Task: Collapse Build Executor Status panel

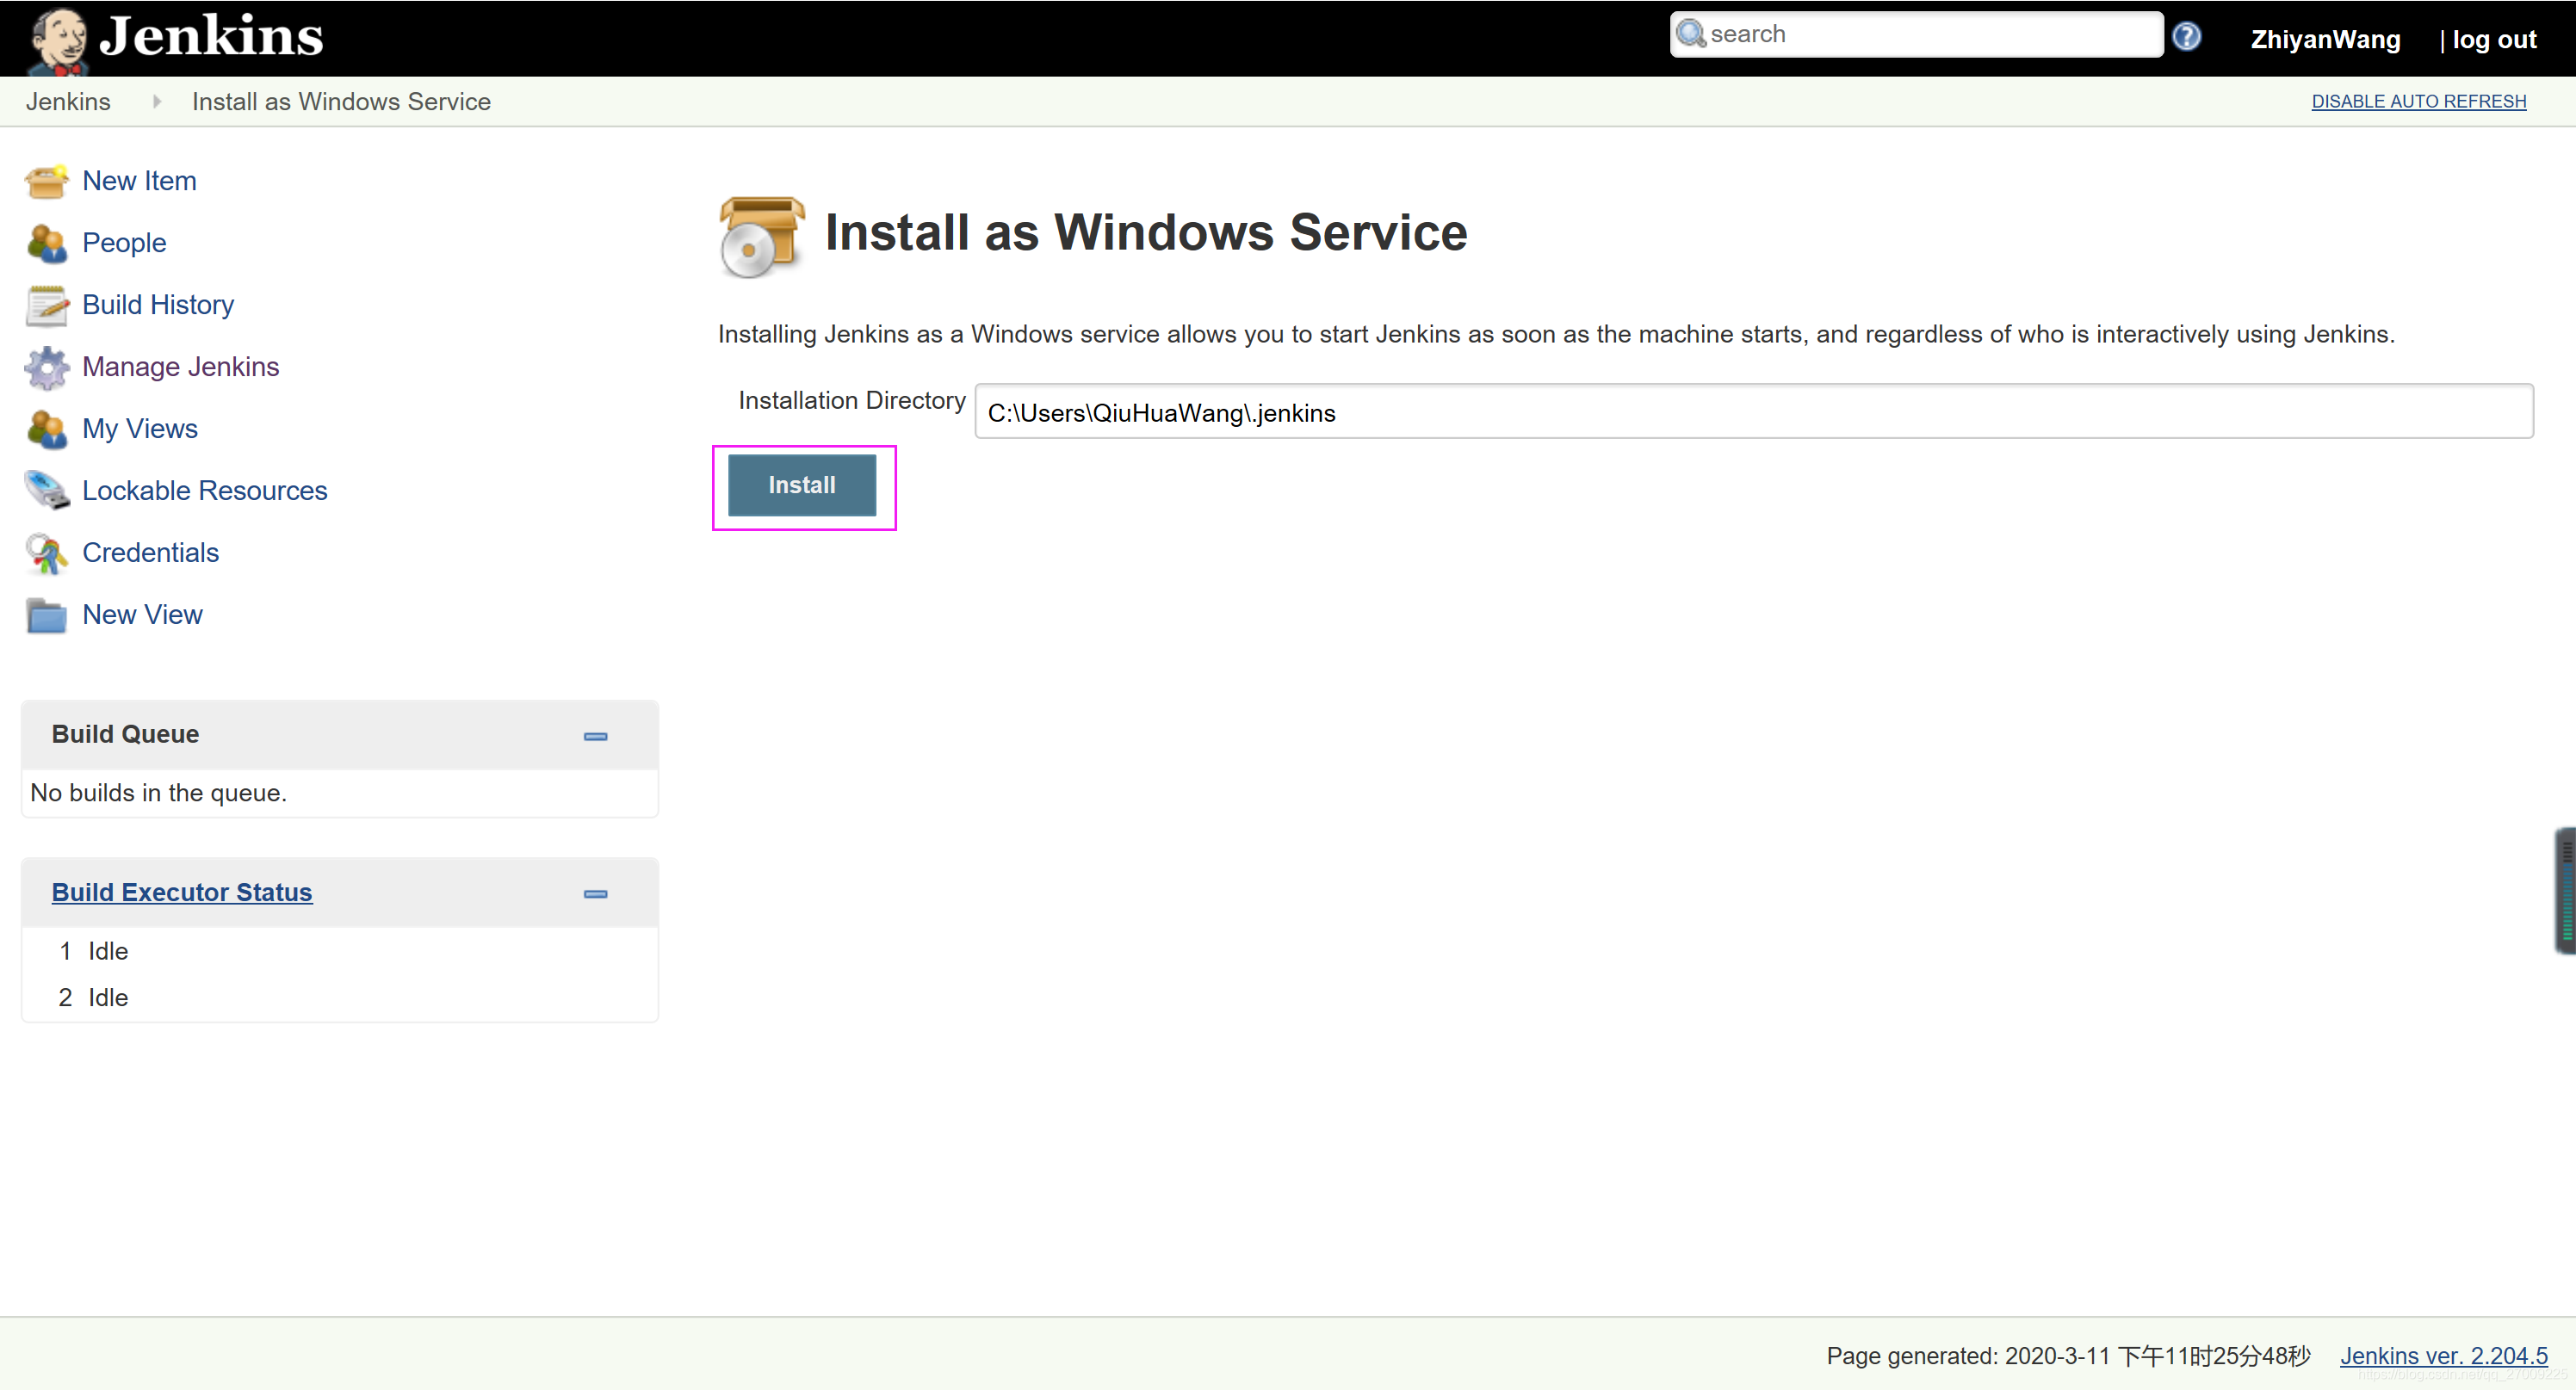Action: [x=596, y=893]
